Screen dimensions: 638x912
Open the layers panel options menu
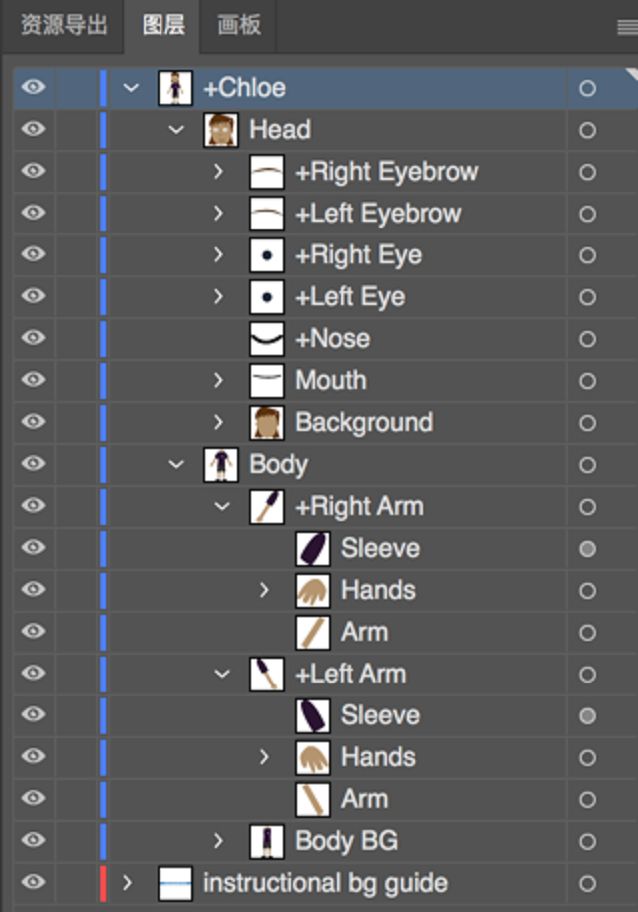(627, 27)
